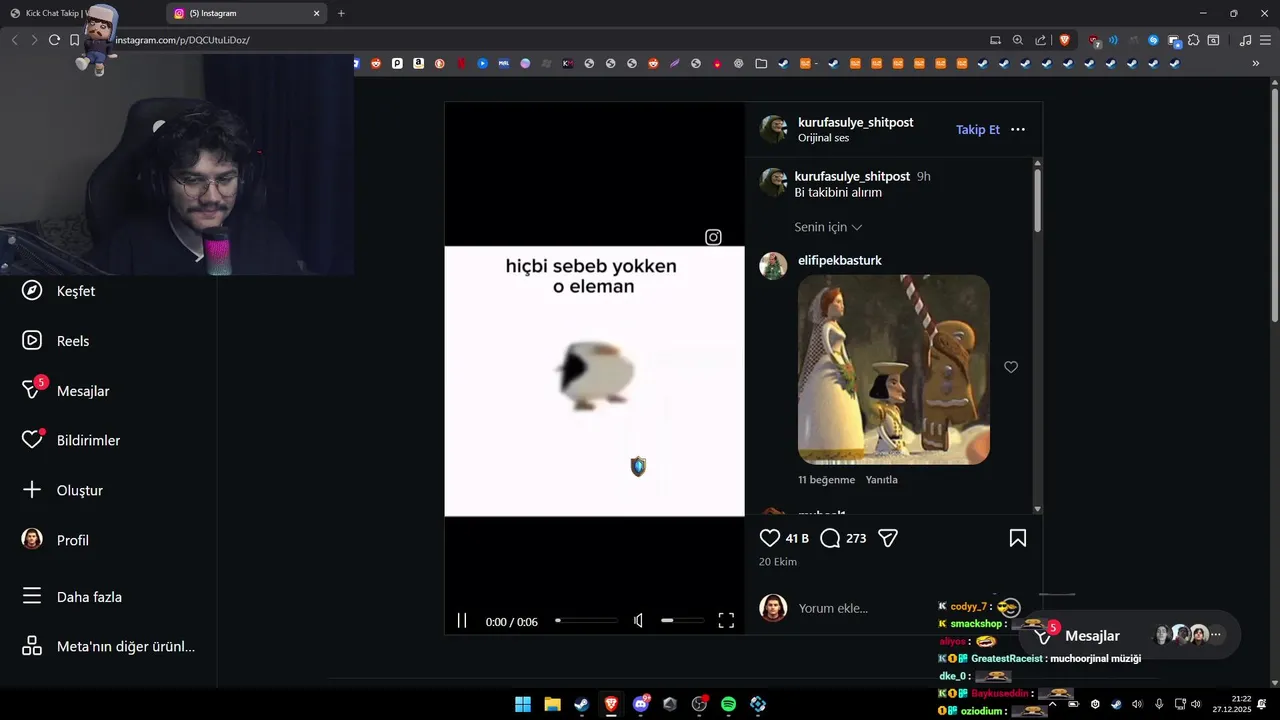View 11 beğenme likes list
Image resolution: width=1280 pixels, height=720 pixels.
point(826,480)
